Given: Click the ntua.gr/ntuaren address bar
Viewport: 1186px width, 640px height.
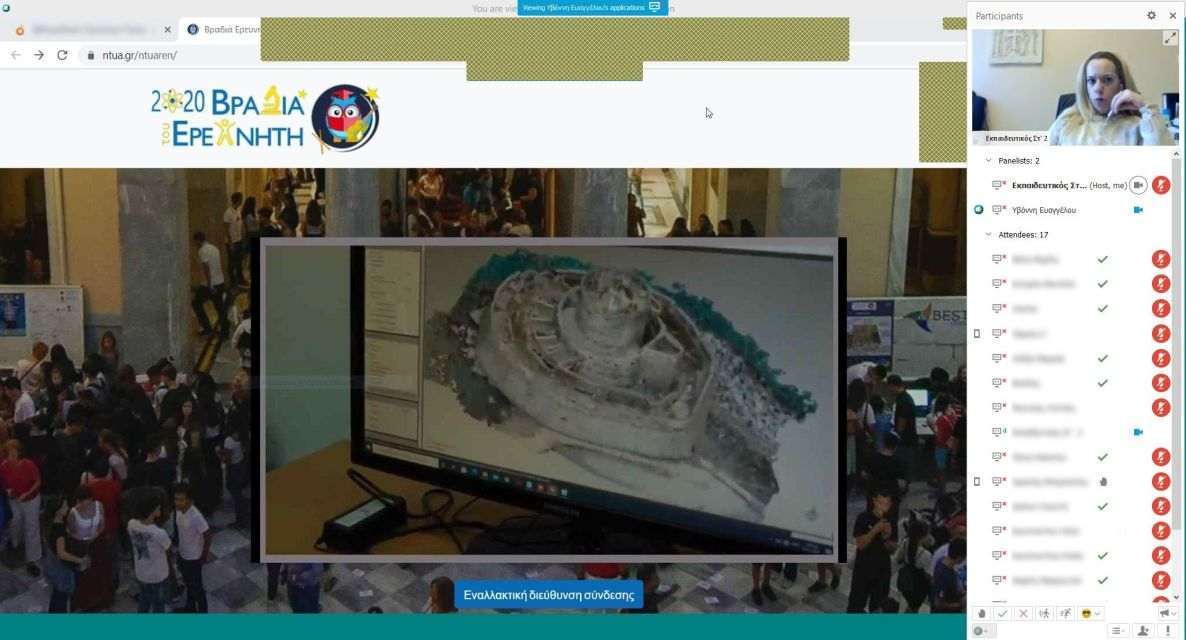Looking at the screenshot, I should (x=139, y=55).
